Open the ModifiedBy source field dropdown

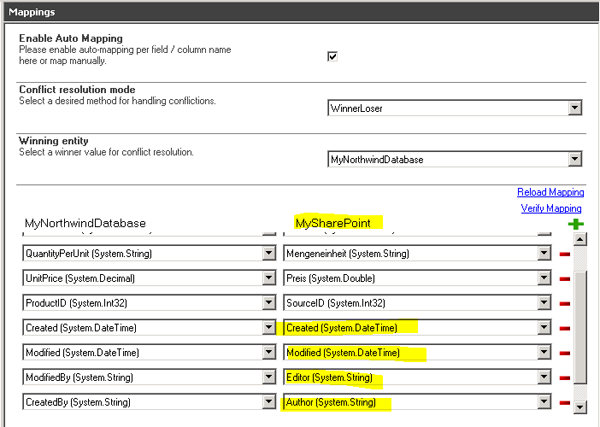point(268,378)
